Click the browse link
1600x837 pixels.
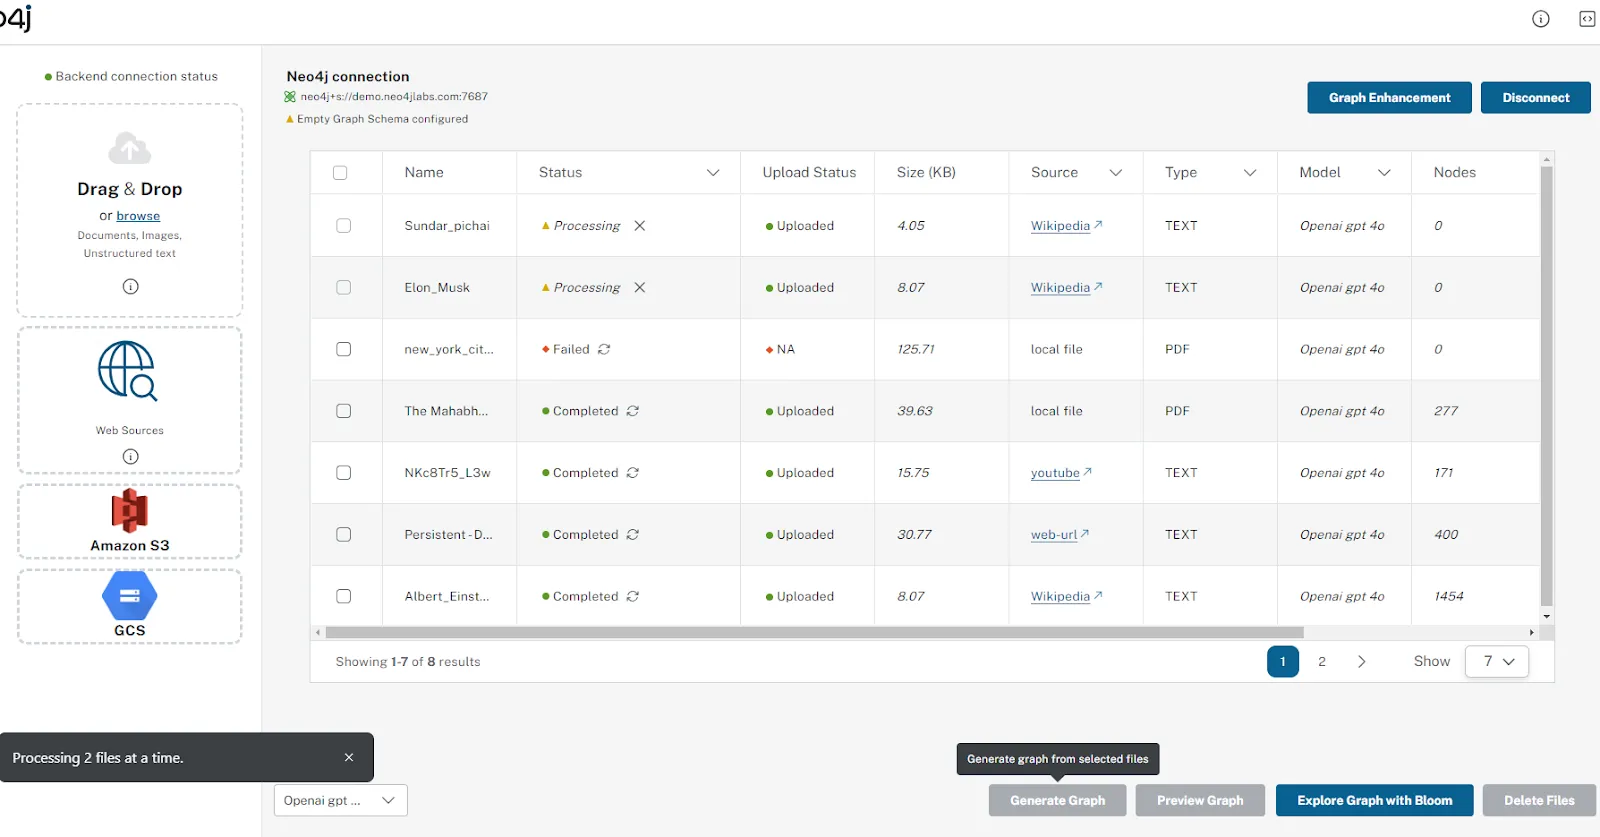pyautogui.click(x=138, y=216)
